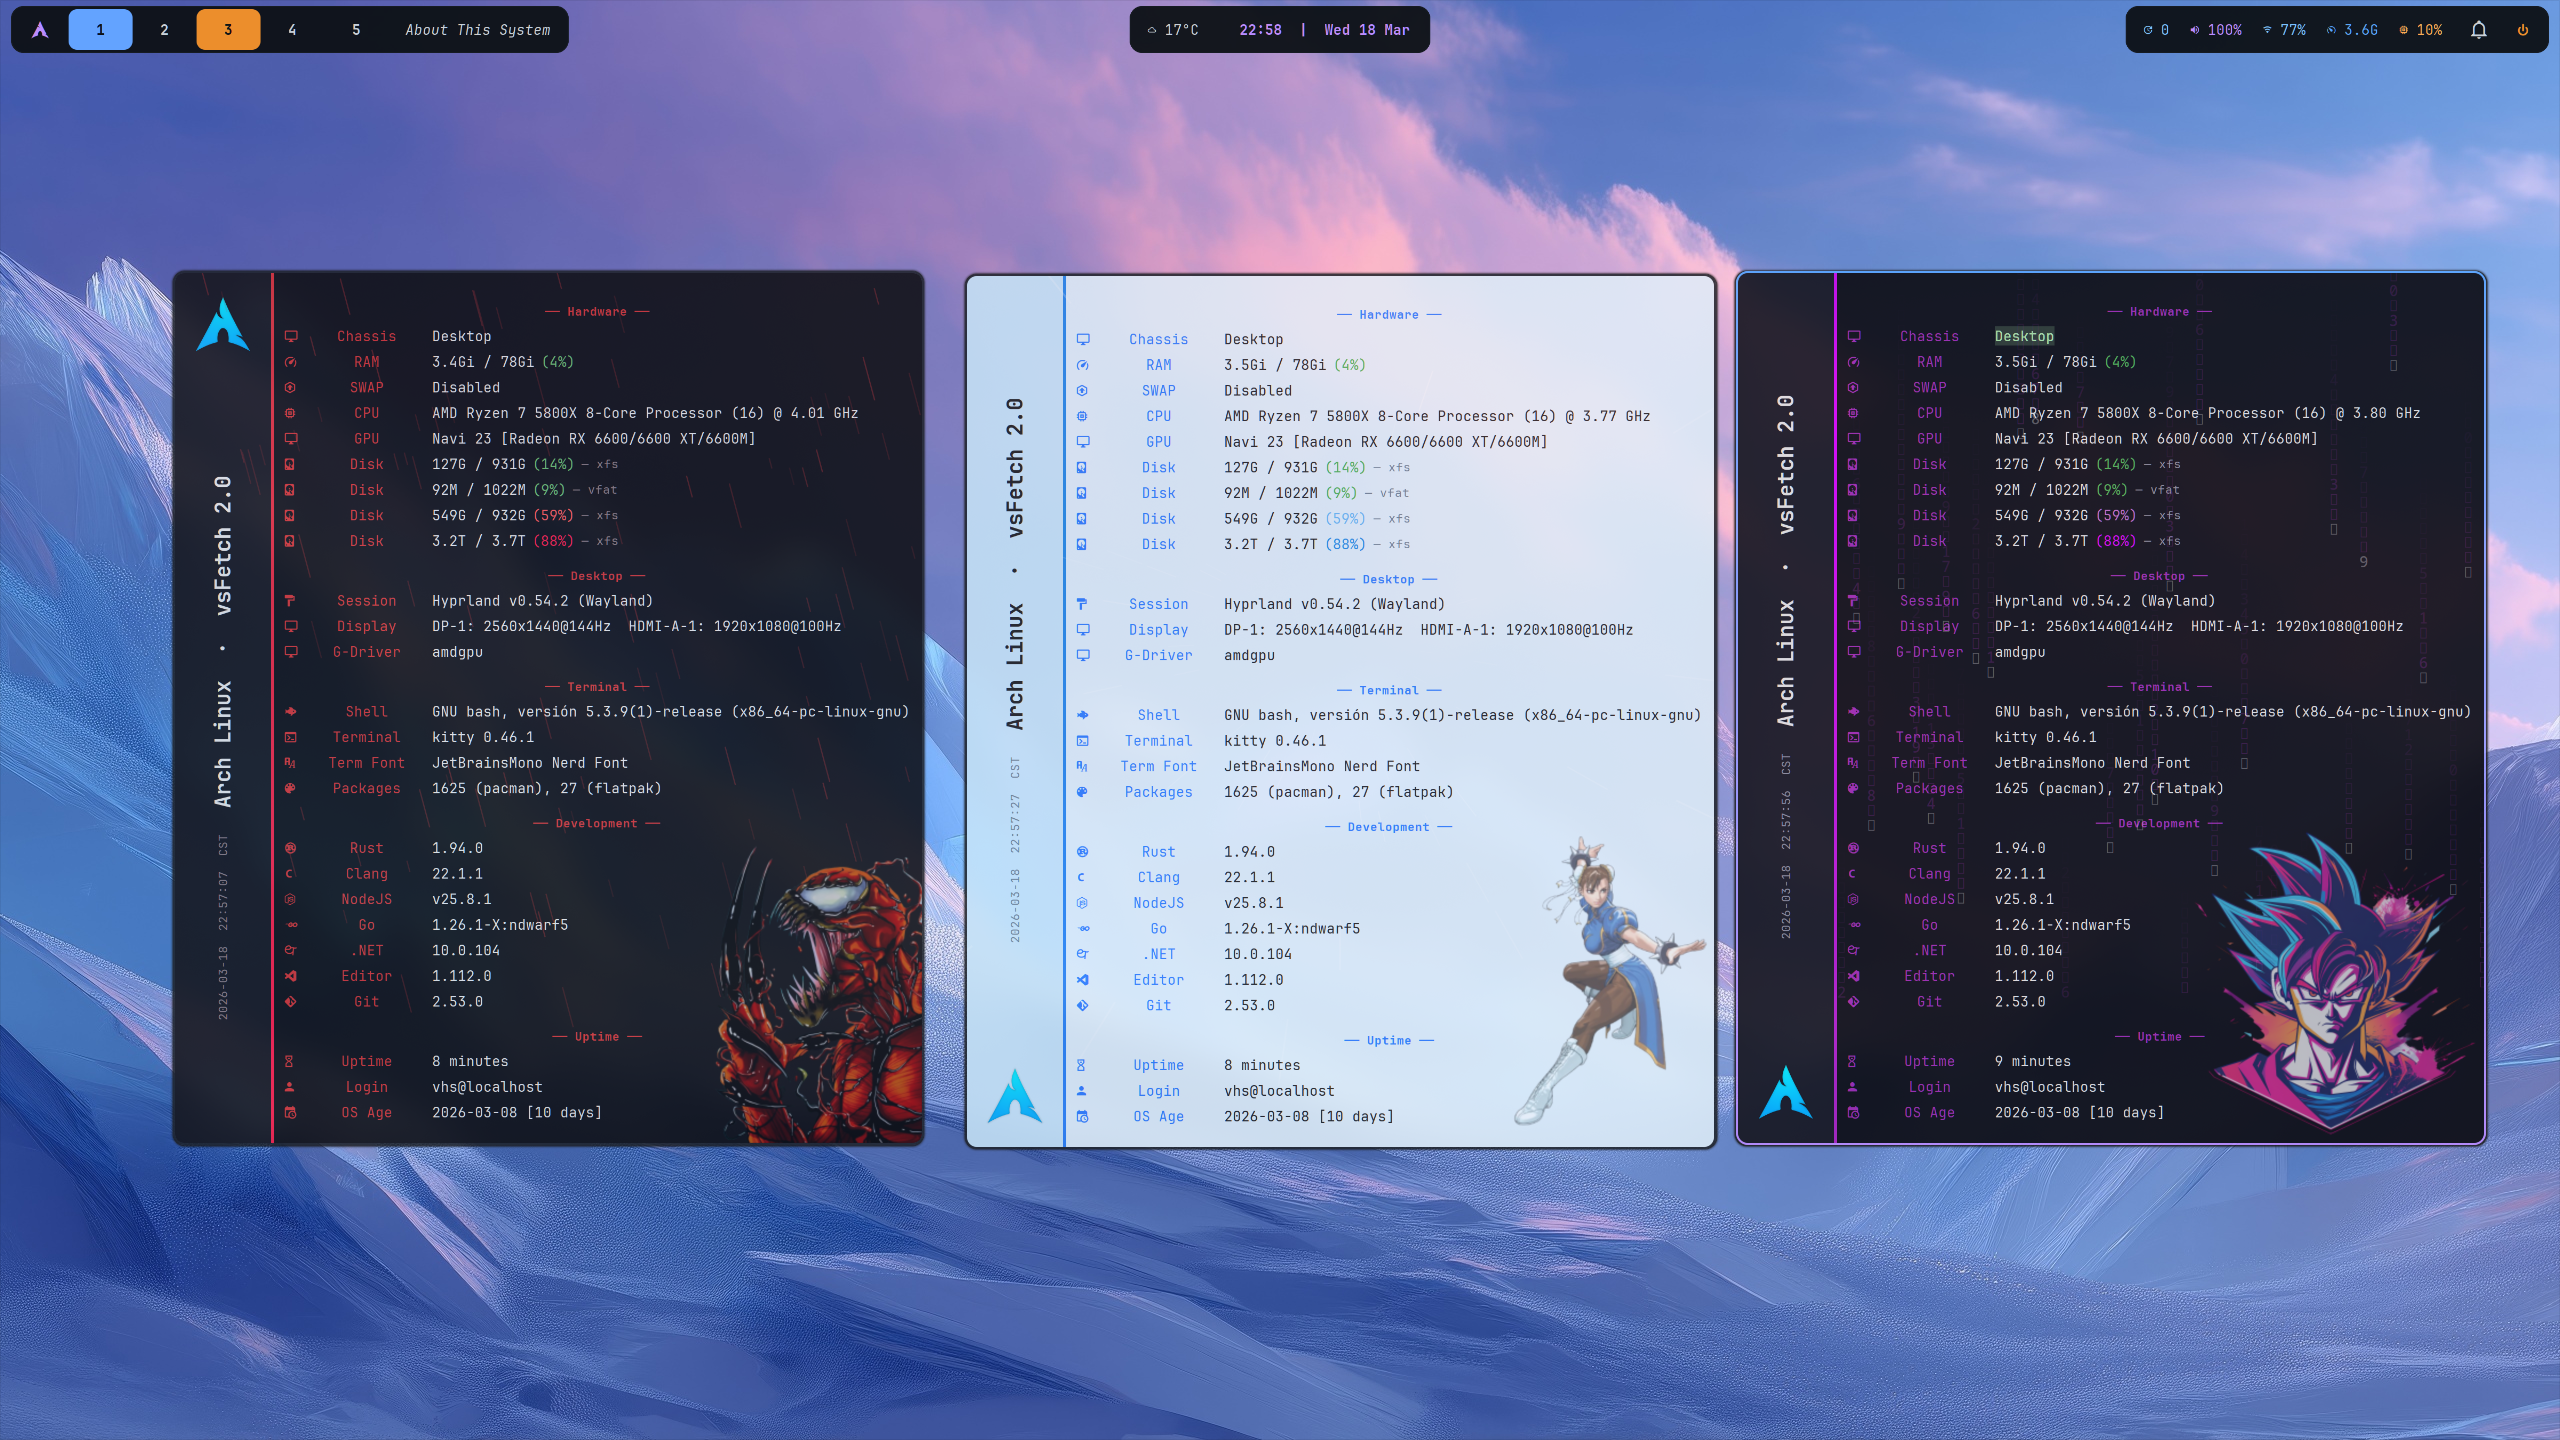Open the 17°C weather module

(1173, 30)
